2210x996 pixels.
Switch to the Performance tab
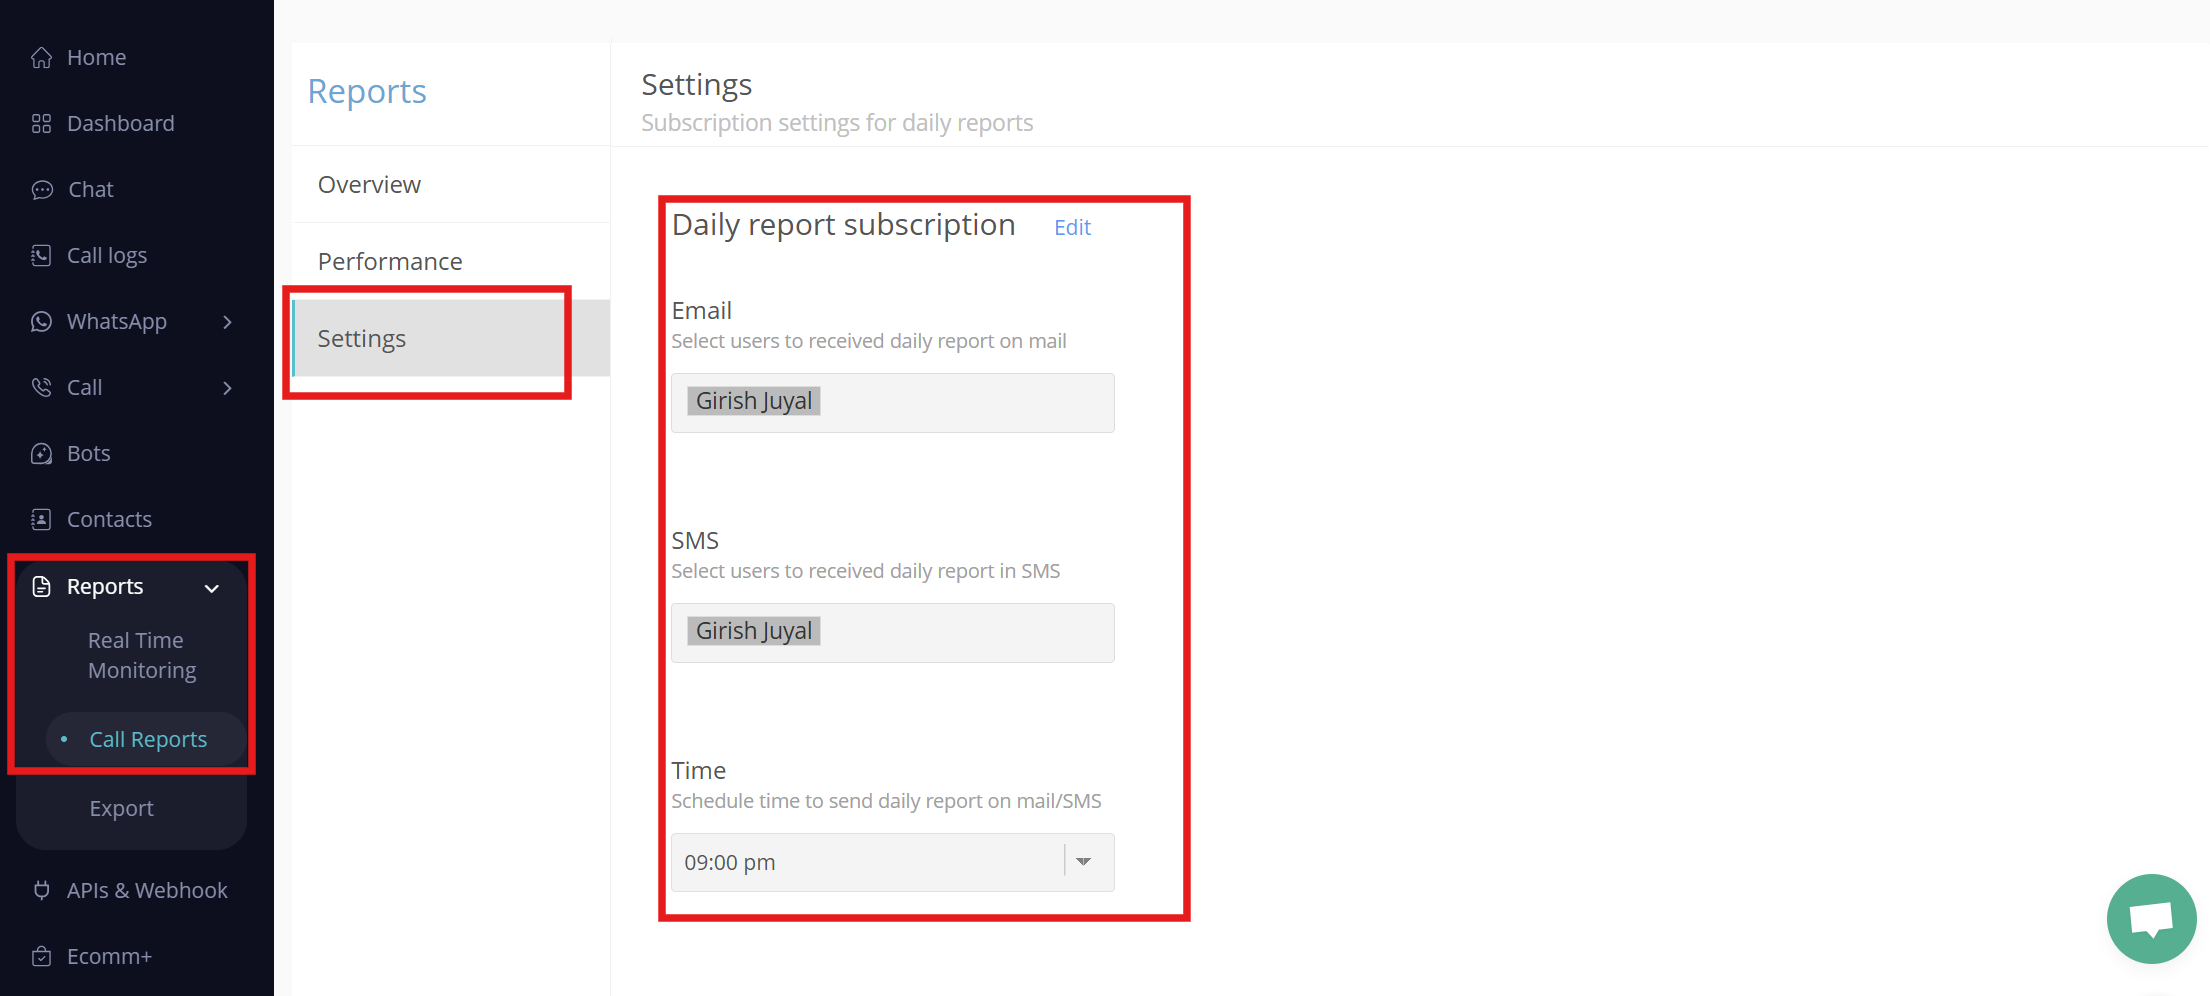pos(389,262)
